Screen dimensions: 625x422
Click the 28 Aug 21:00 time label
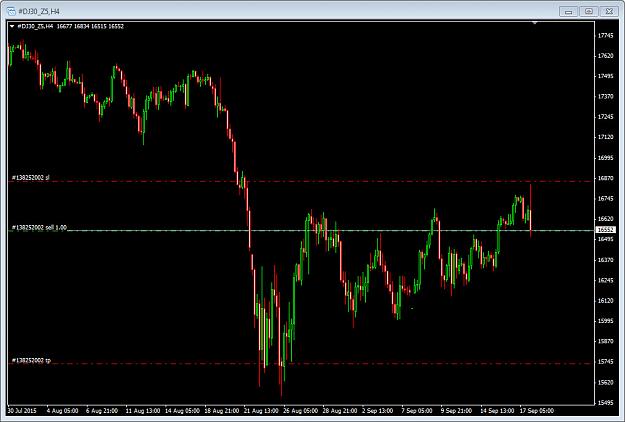340,410
